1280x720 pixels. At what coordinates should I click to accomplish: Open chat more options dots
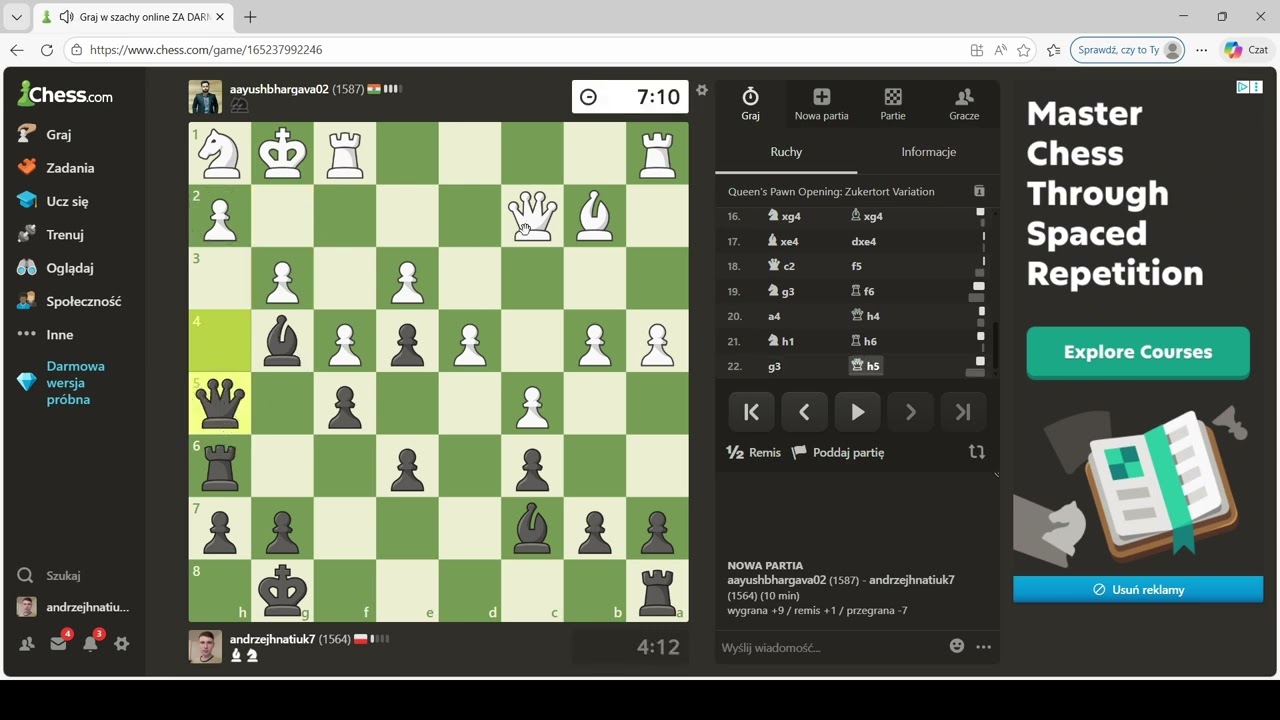tap(984, 647)
